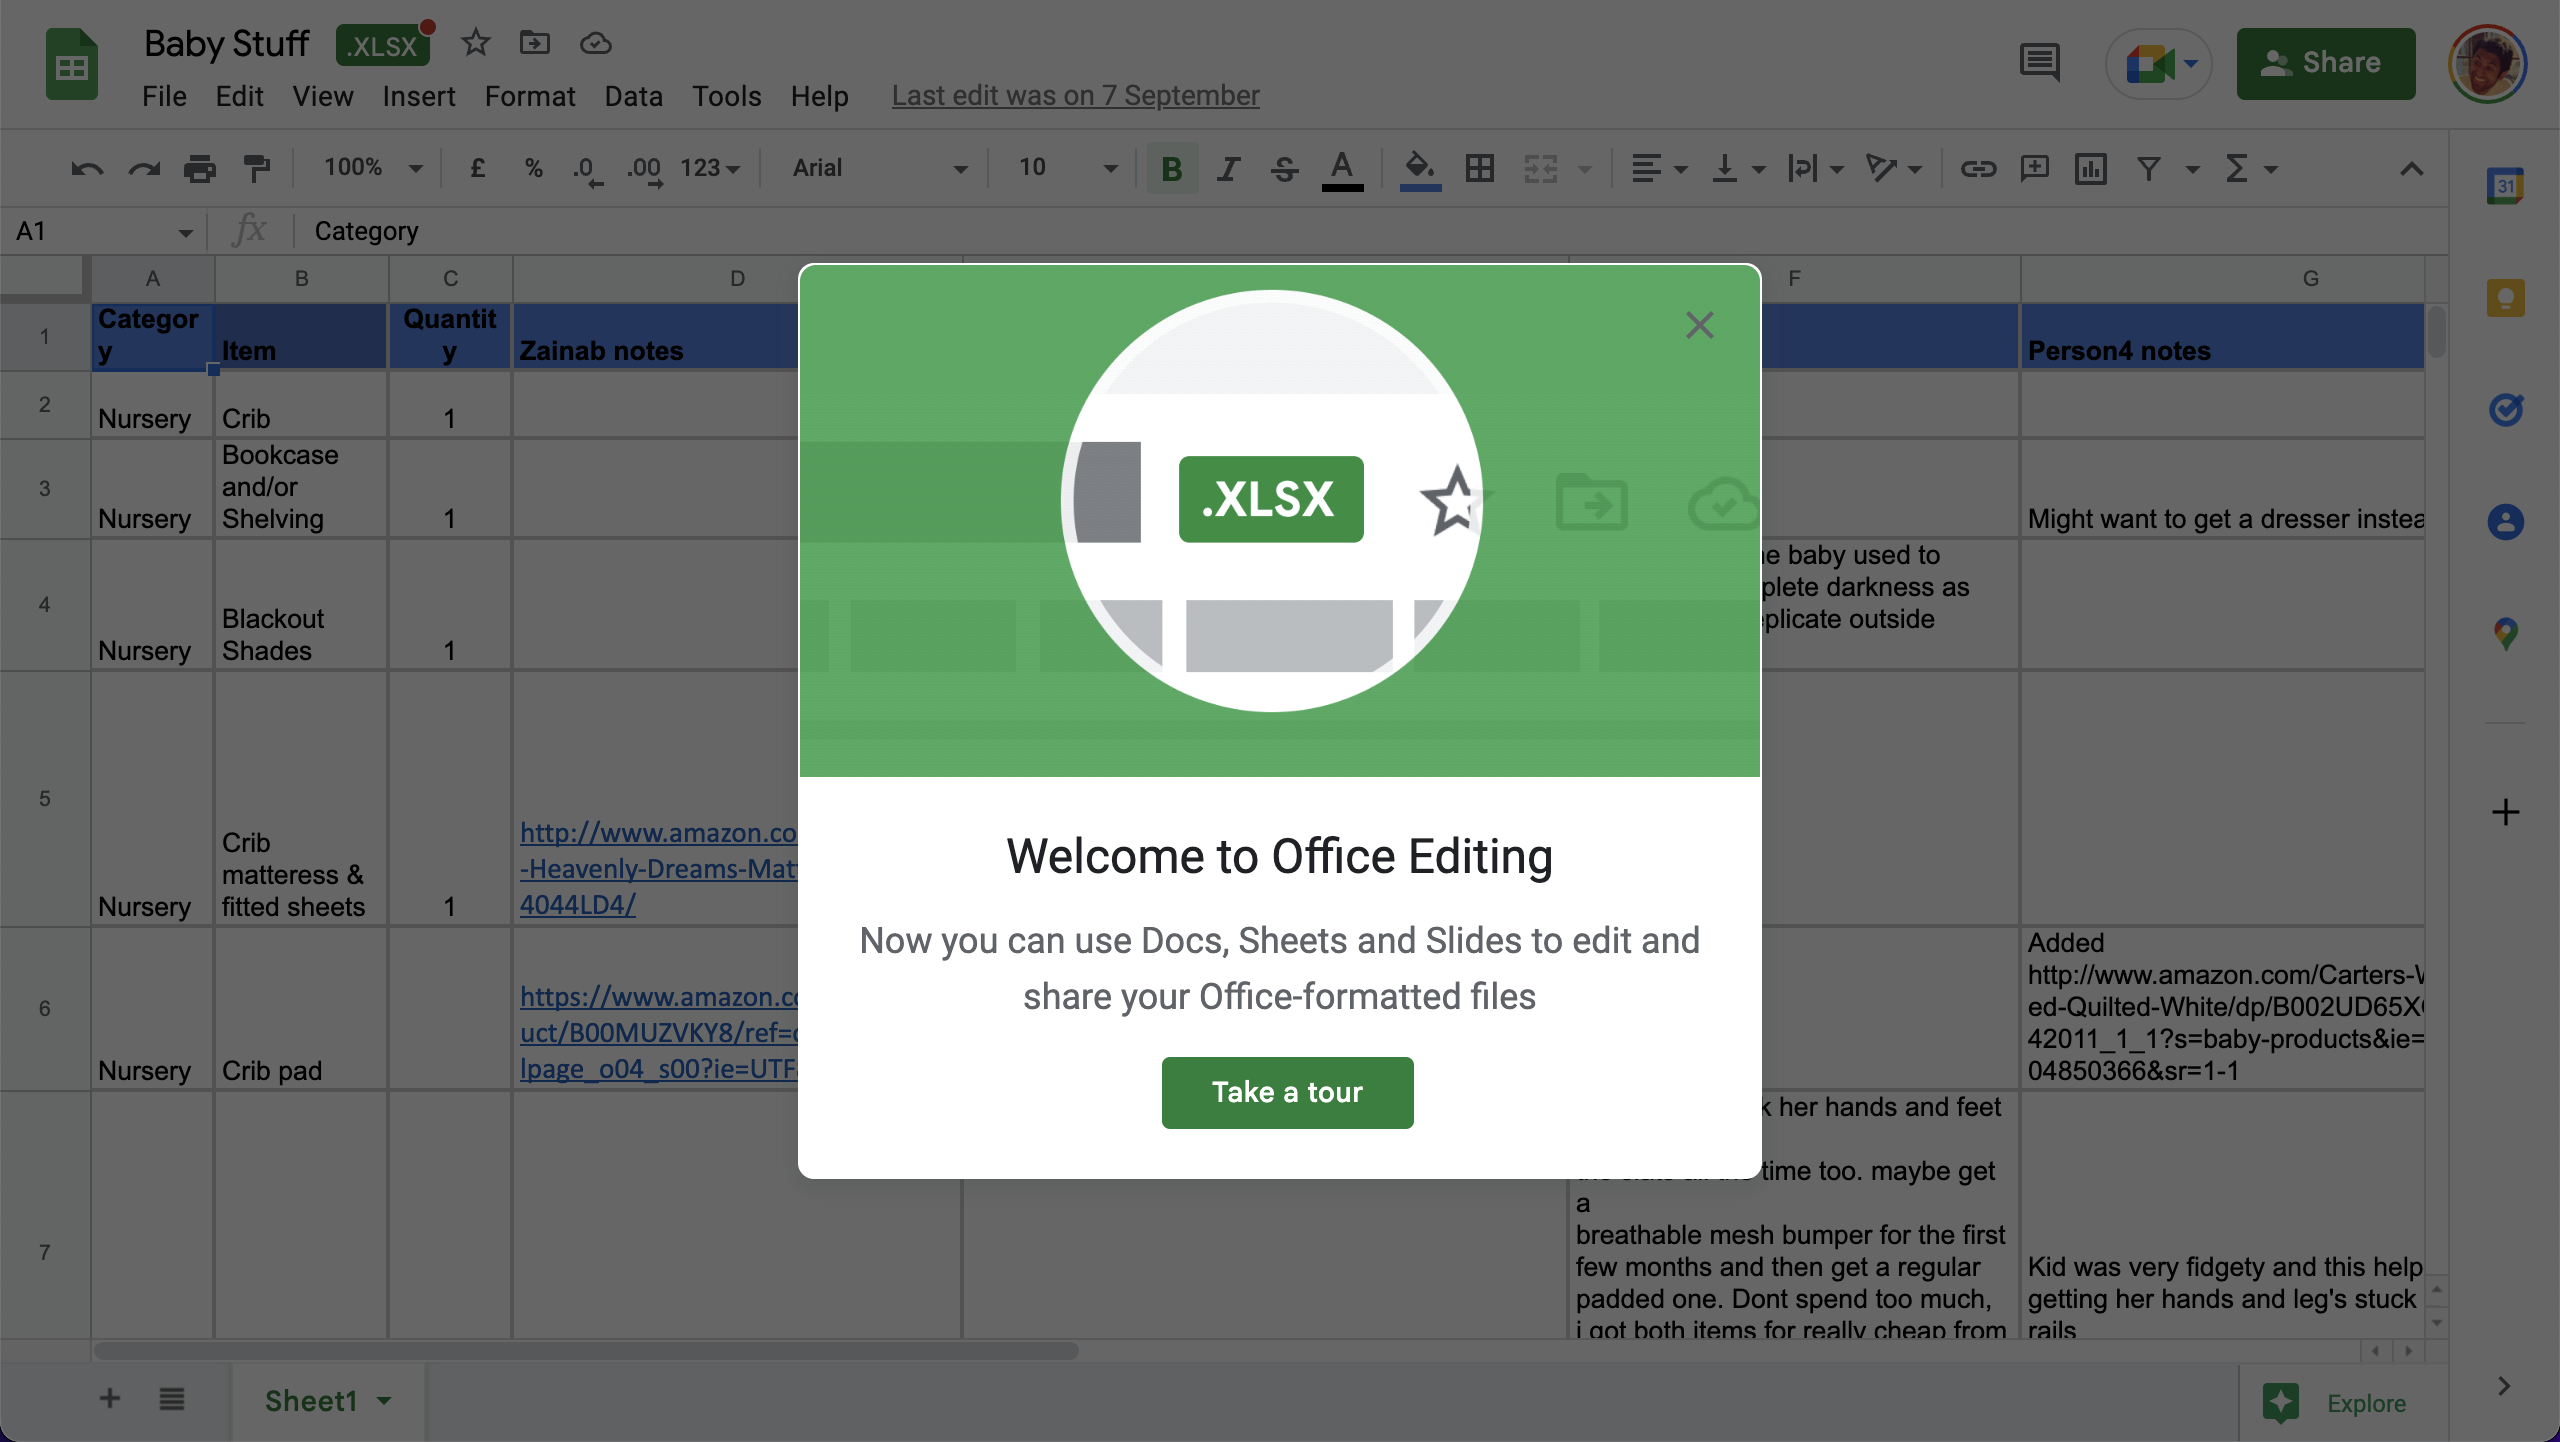The image size is (2560, 1442).
Task: Format as currency with pound icon
Action: point(478,168)
